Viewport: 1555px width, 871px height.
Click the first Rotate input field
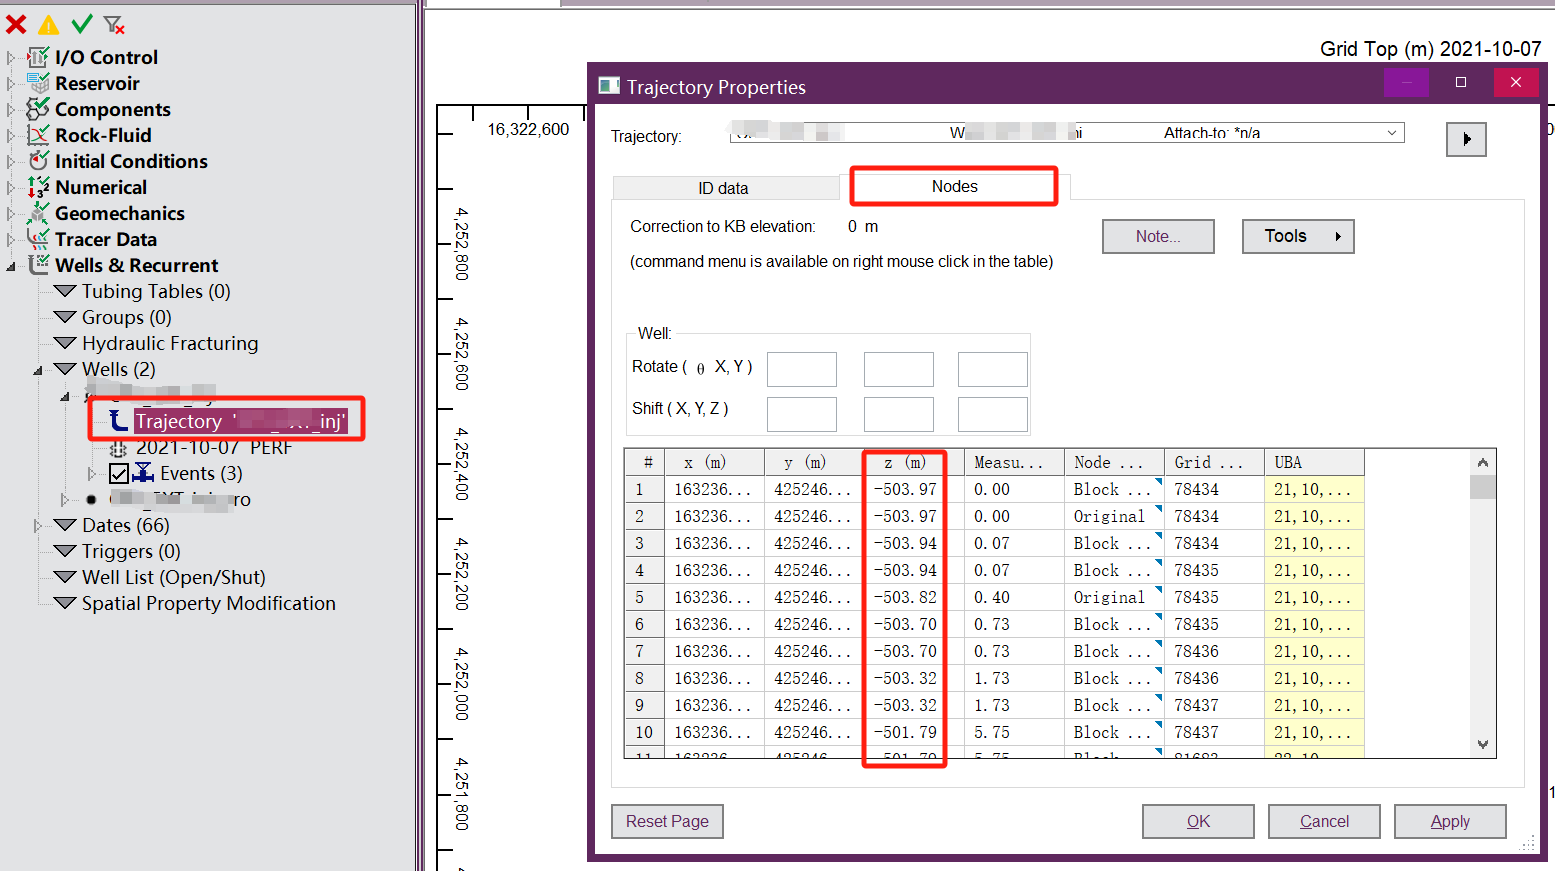click(x=801, y=369)
